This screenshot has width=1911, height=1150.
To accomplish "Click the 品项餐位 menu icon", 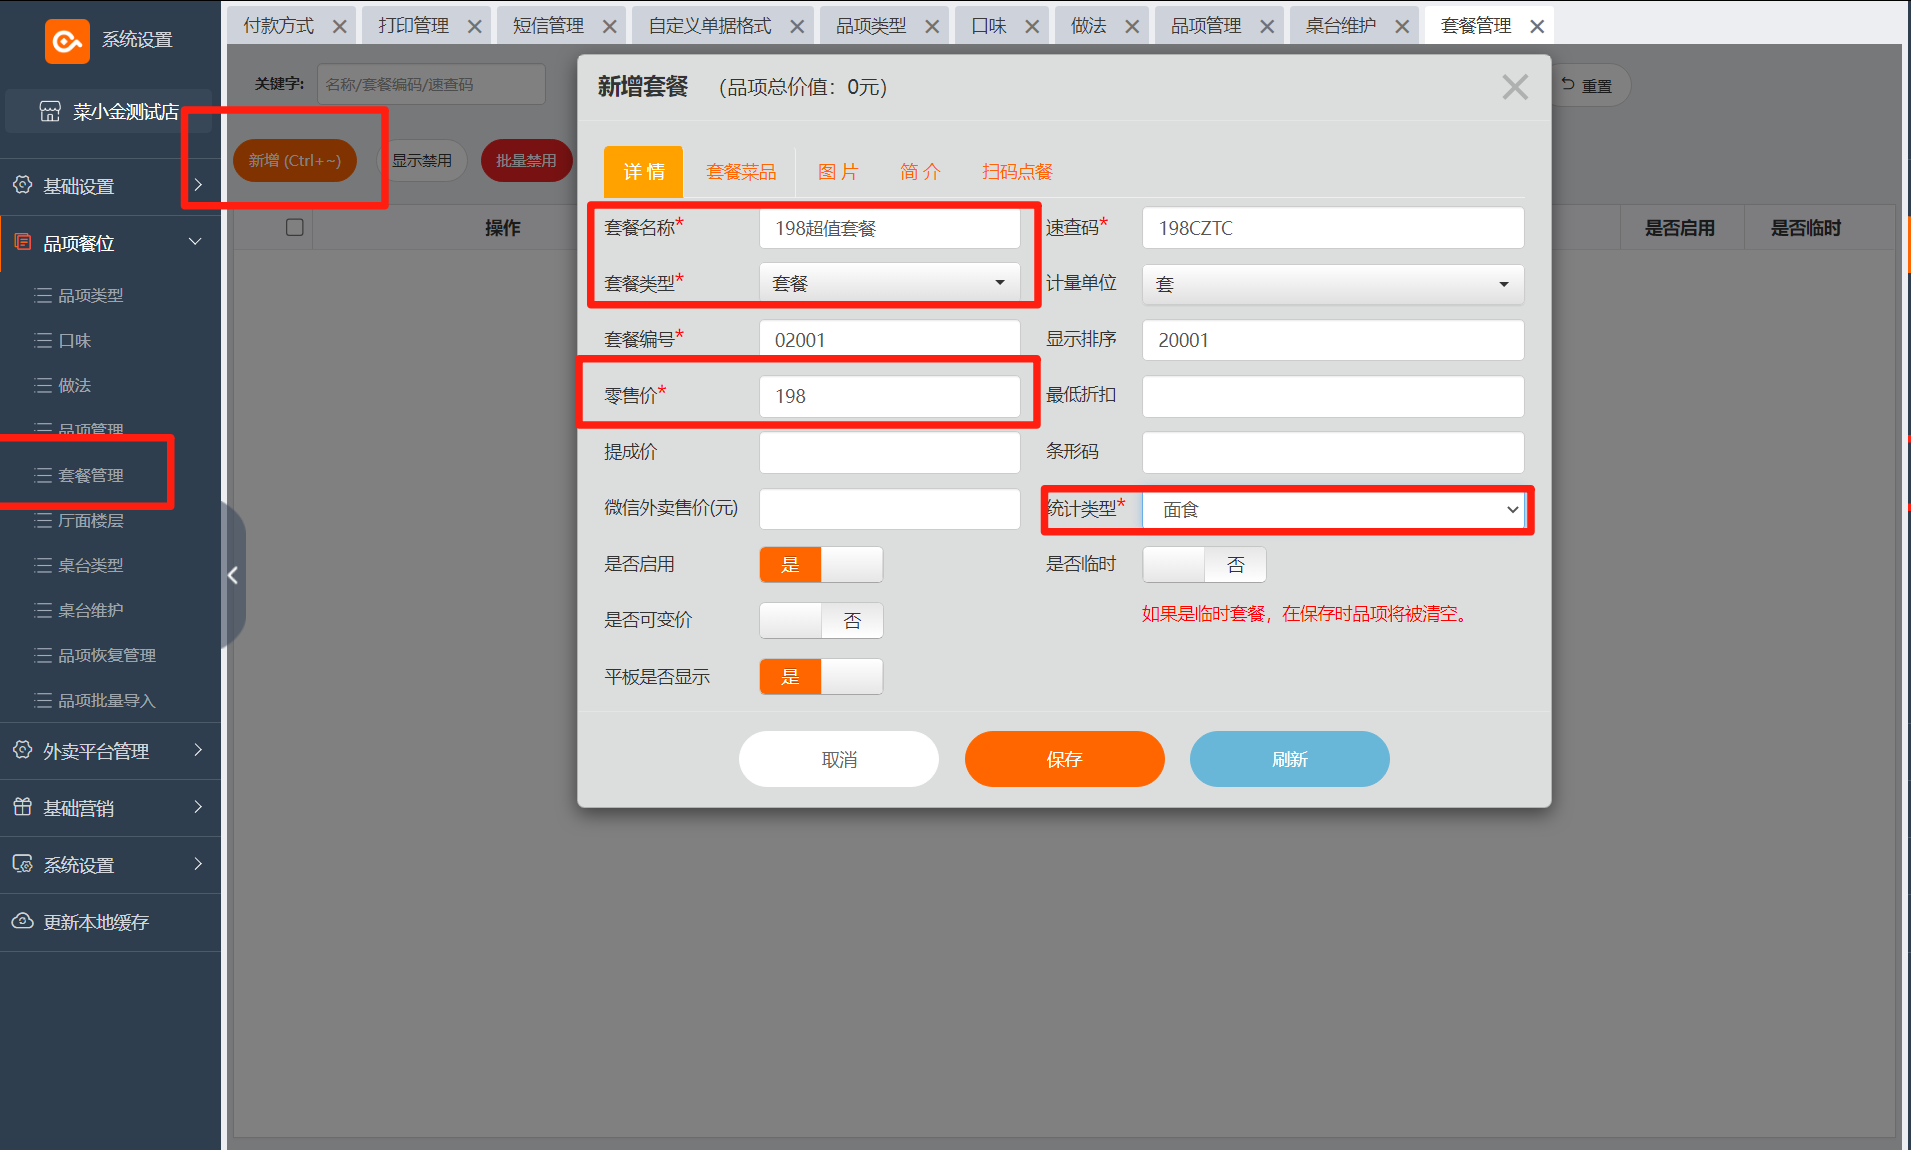I will (x=22, y=242).
